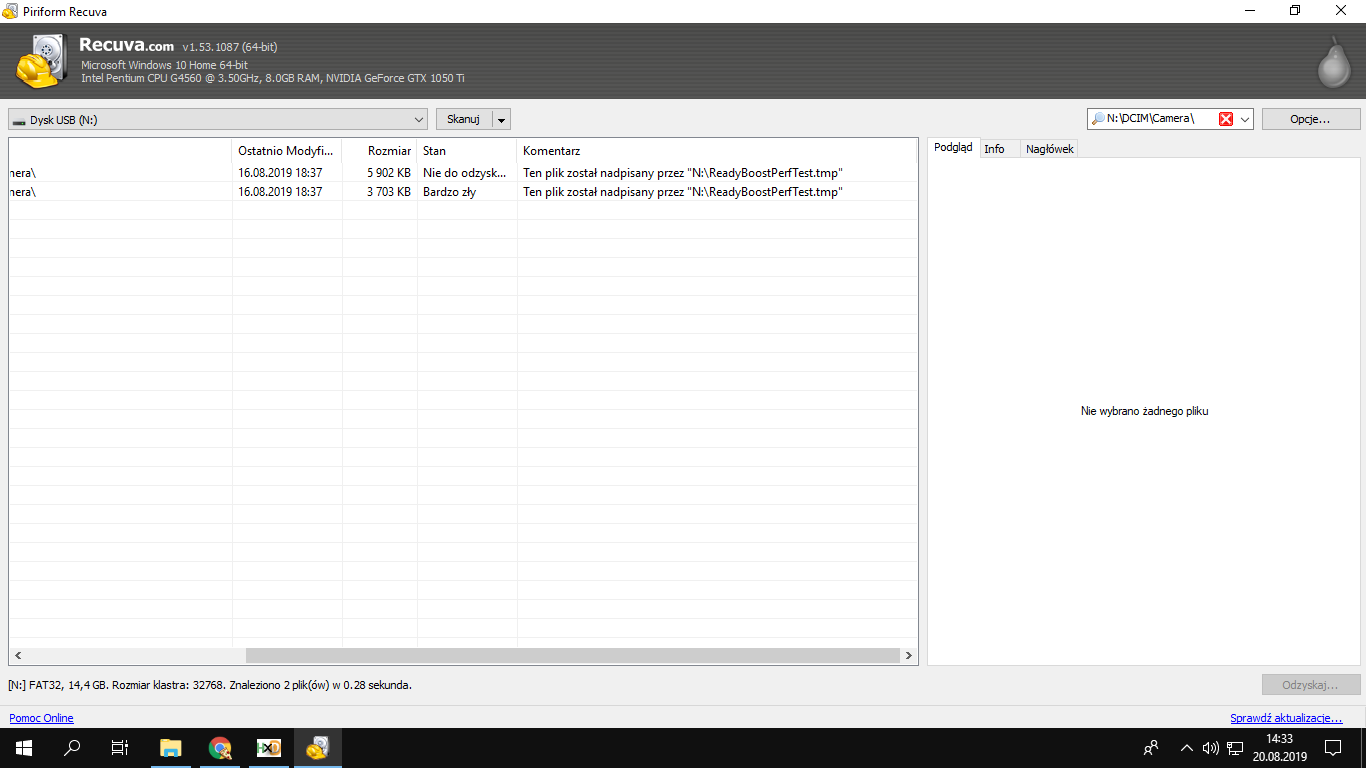Switch to the Nagłówek tab
This screenshot has width=1366, height=768.
1050,149
